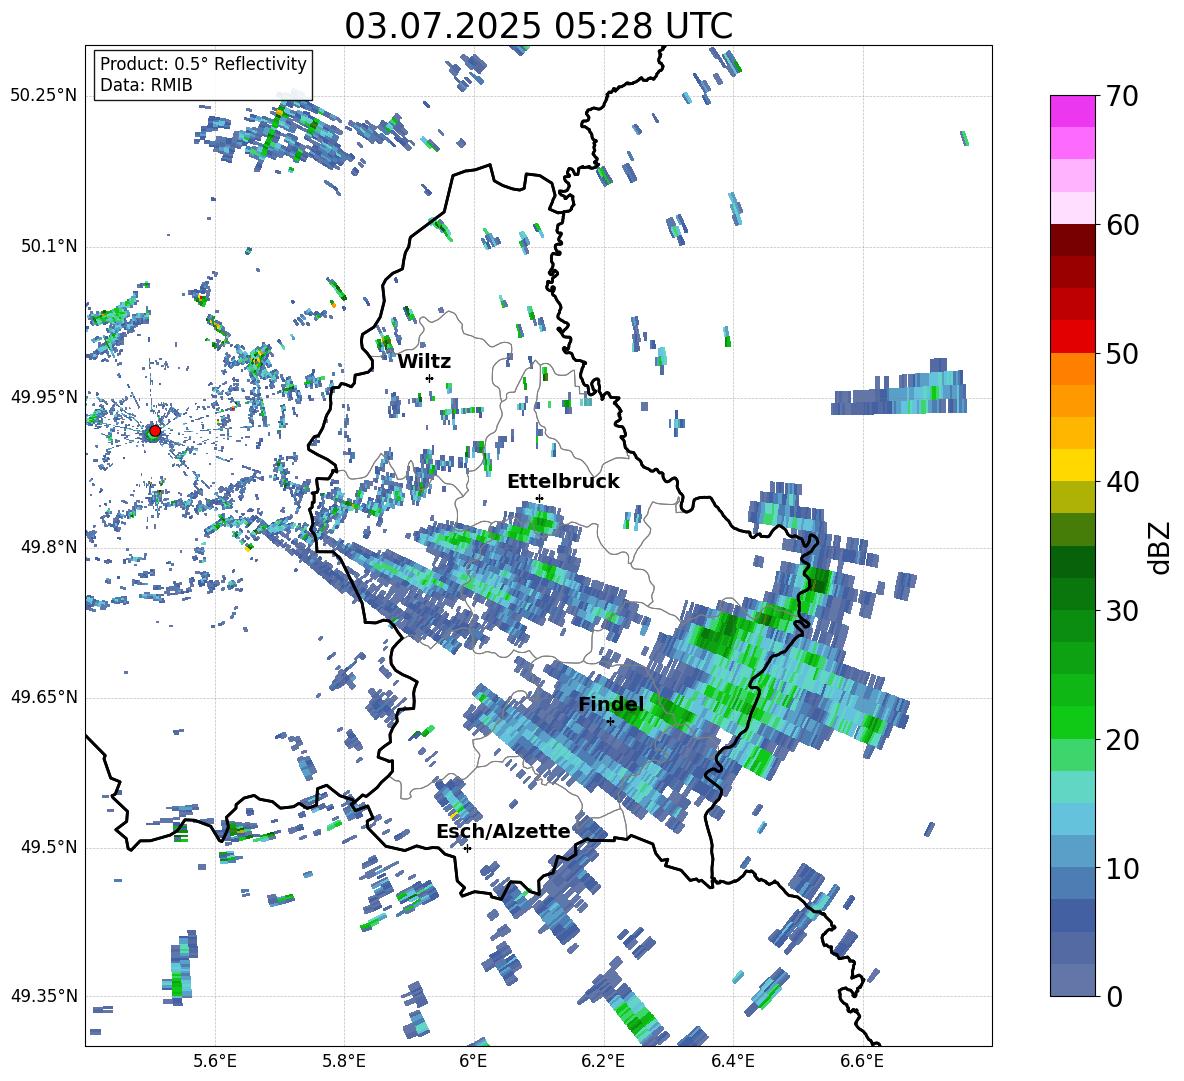
Task: Click the 49.5°N latitude label
Action: [48, 847]
